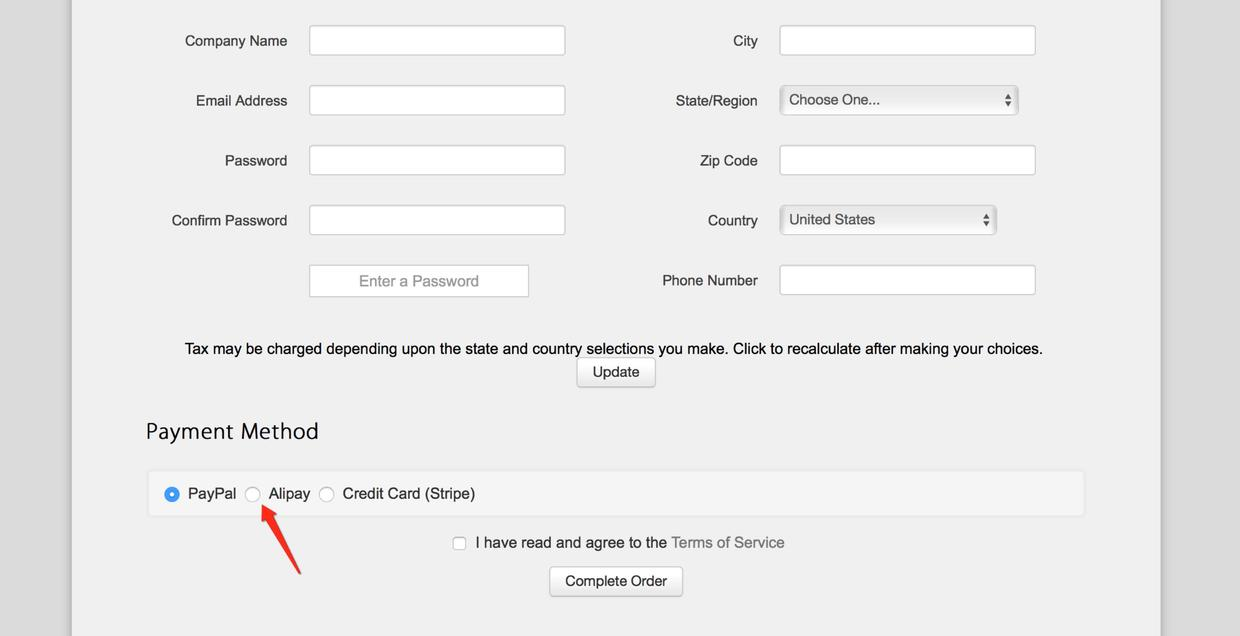Open the Terms of Service link
This screenshot has width=1240, height=636.
727,543
